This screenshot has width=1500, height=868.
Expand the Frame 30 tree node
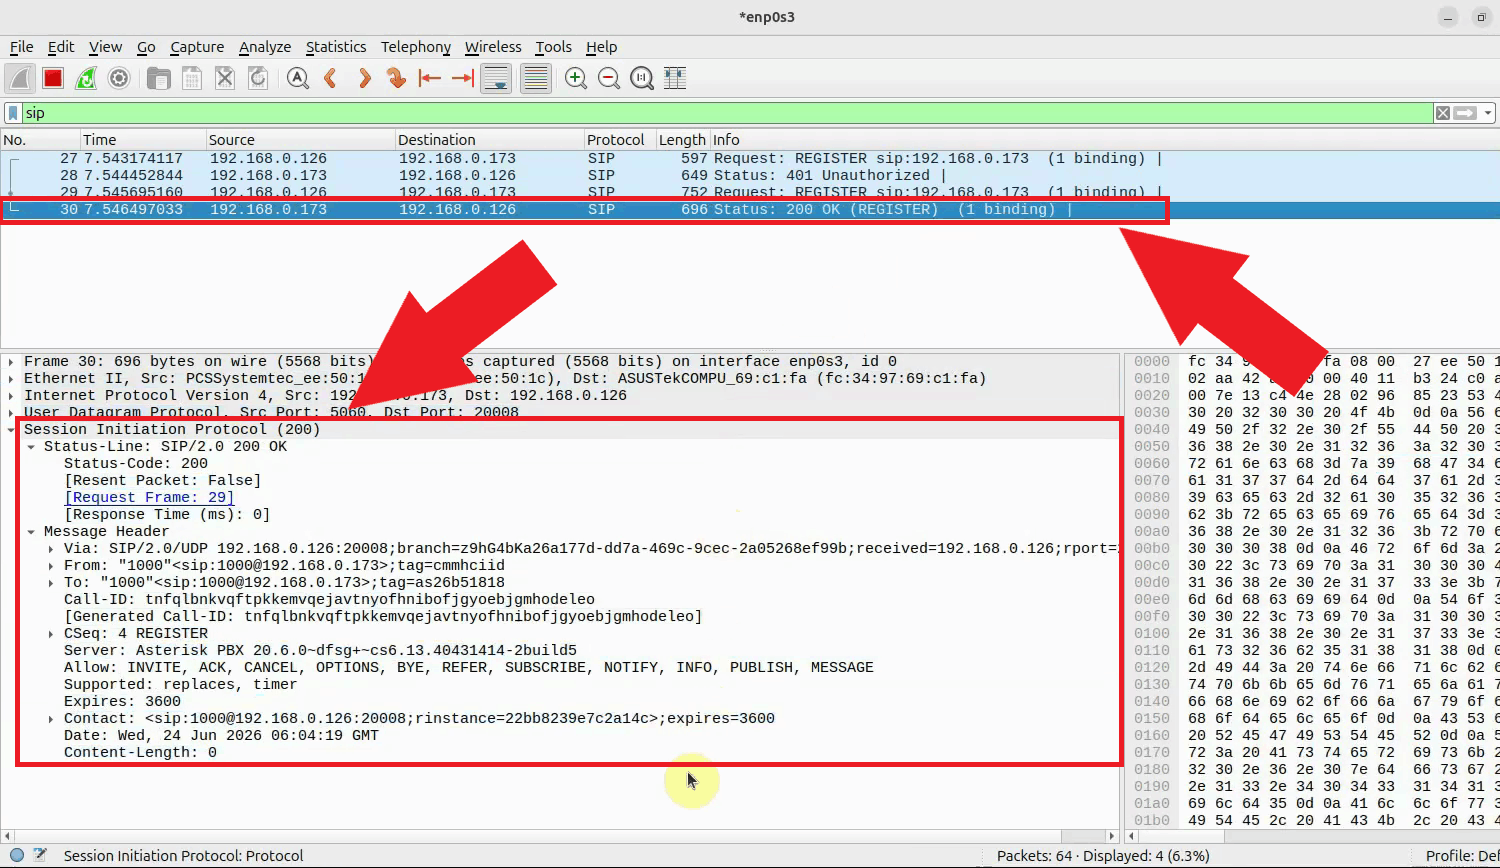[x=11, y=362]
